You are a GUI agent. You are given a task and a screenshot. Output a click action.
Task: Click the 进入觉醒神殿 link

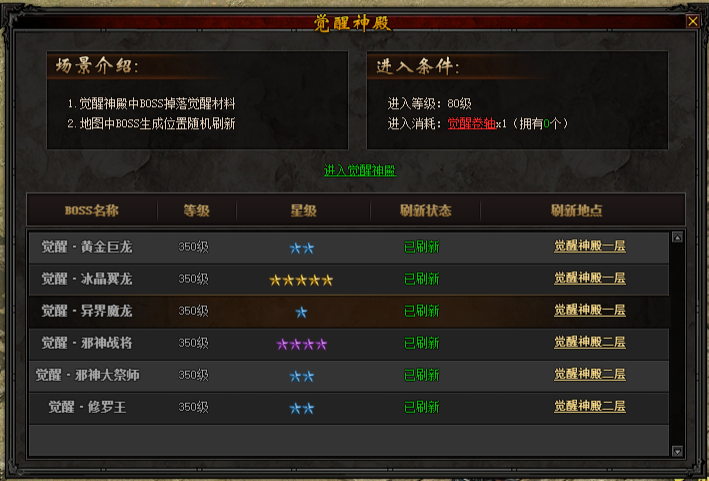point(360,170)
